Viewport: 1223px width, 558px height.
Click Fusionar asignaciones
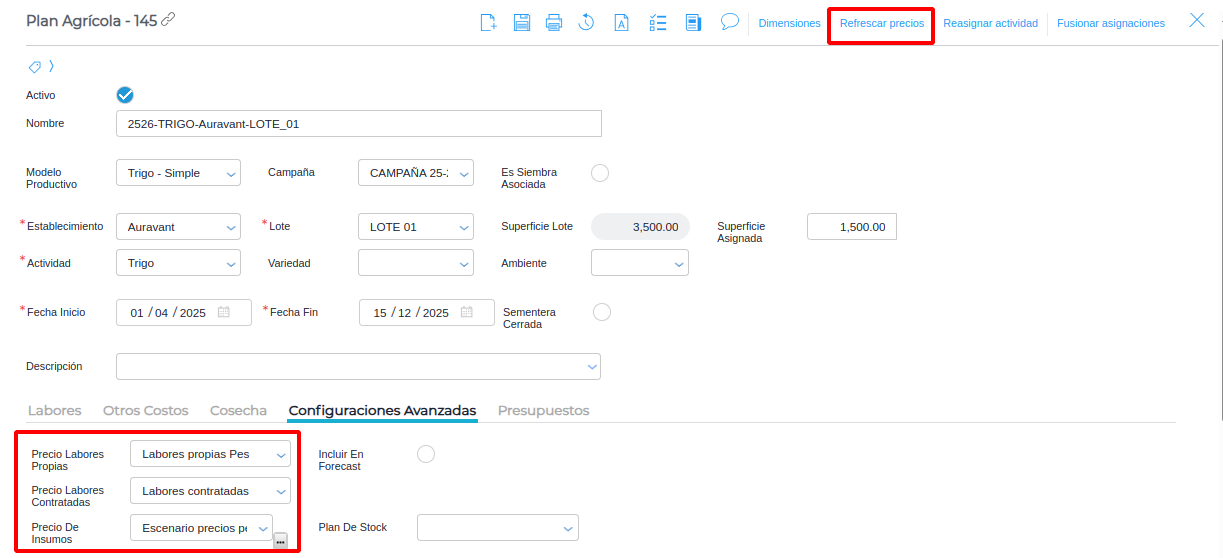coord(1111,23)
